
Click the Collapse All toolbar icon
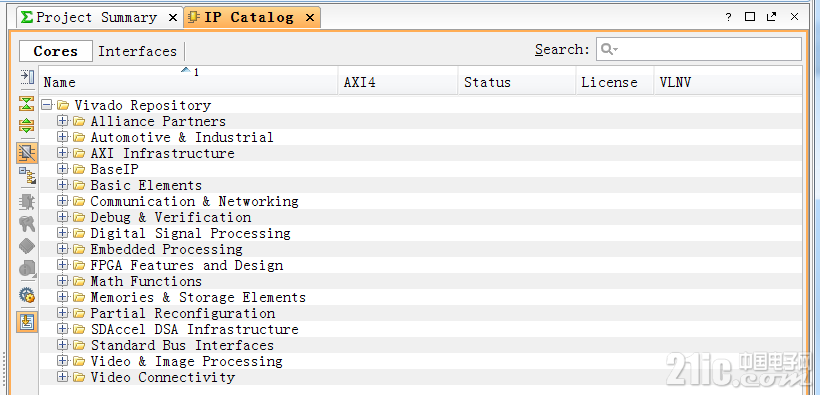click(x=27, y=104)
